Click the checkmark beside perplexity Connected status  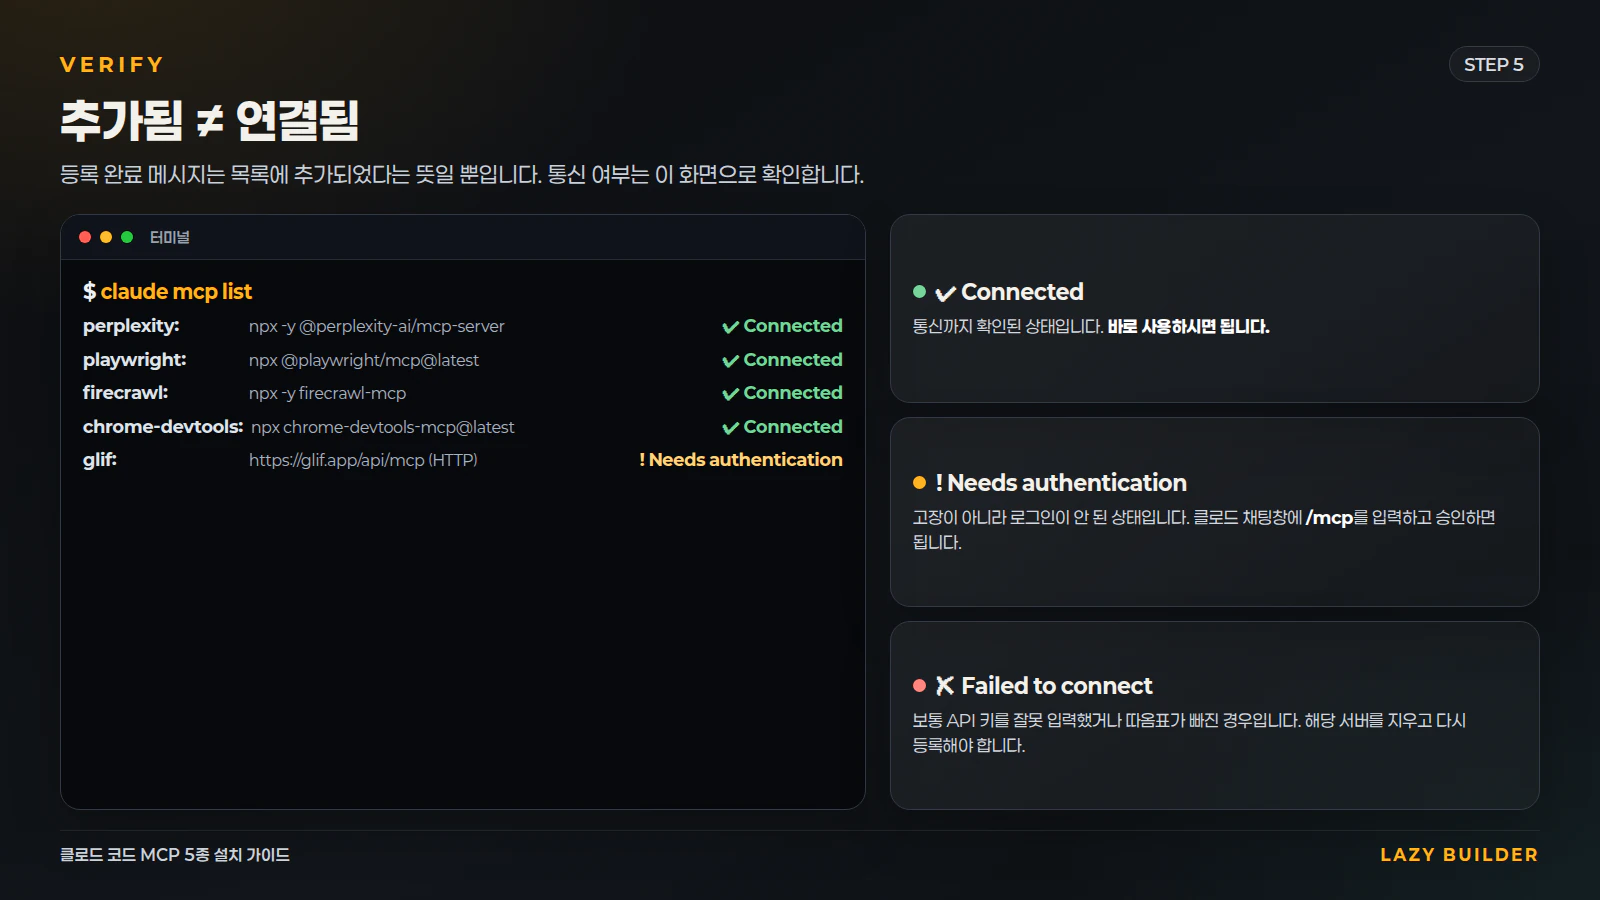click(x=731, y=327)
